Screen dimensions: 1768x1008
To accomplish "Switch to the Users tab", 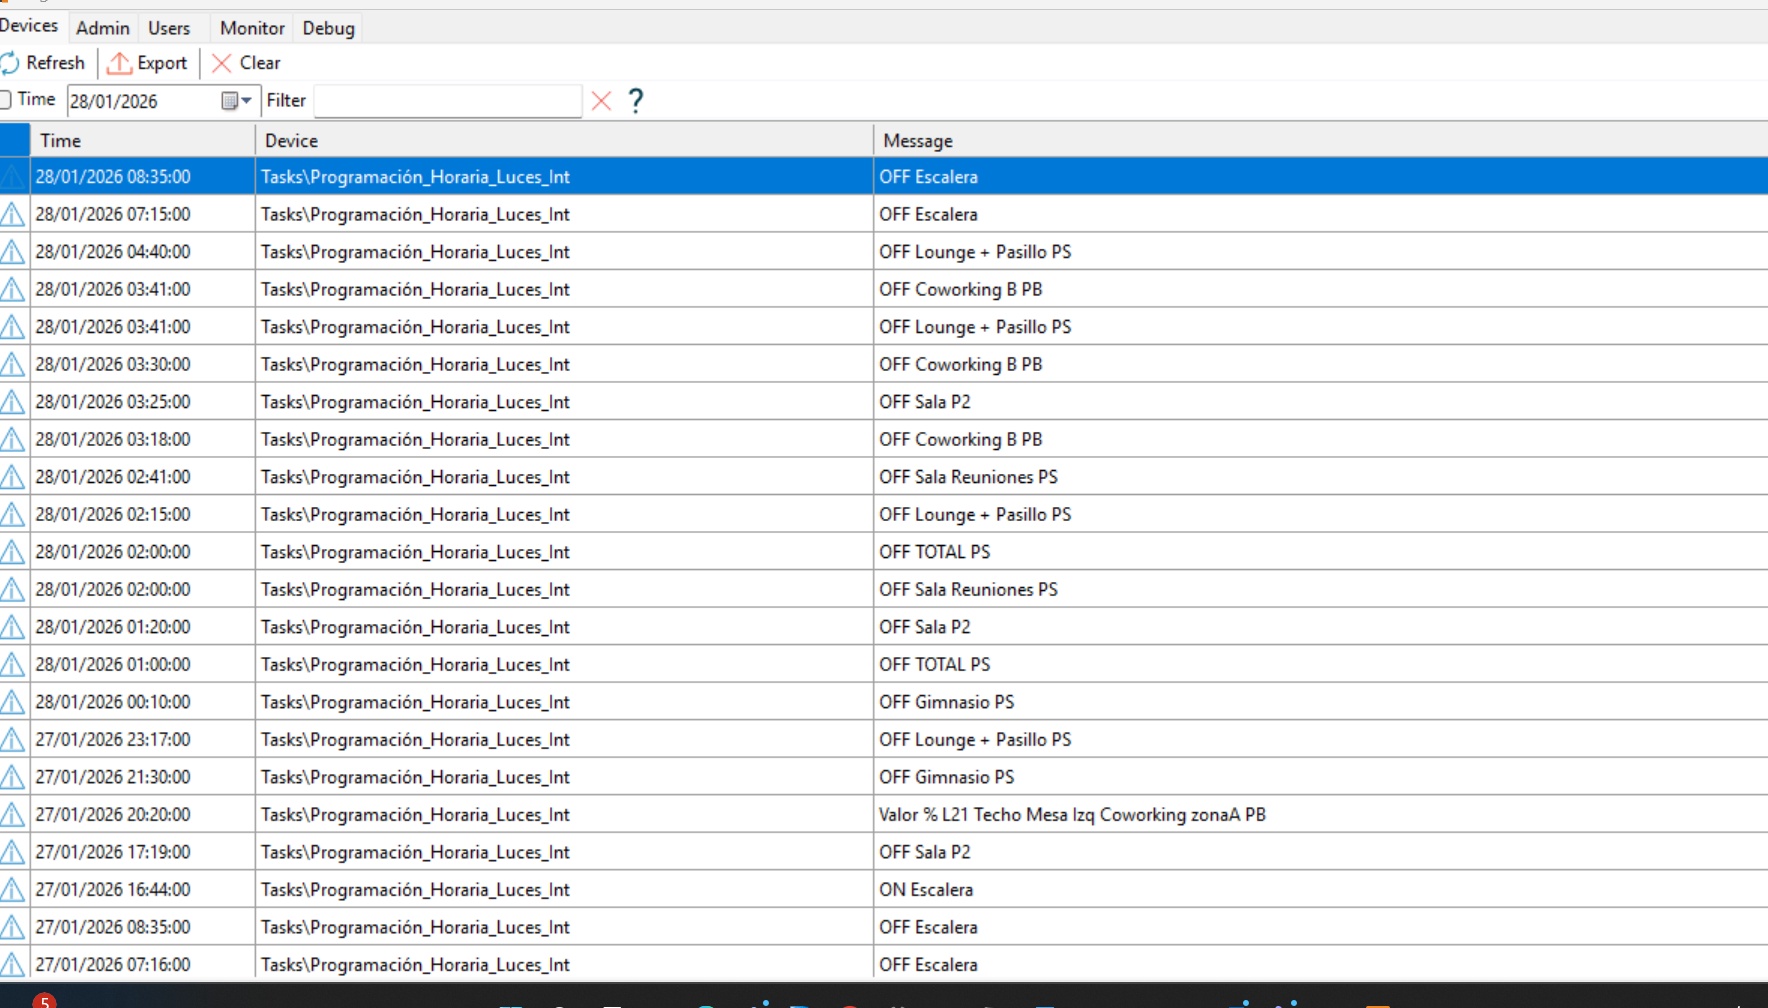I will click(169, 28).
